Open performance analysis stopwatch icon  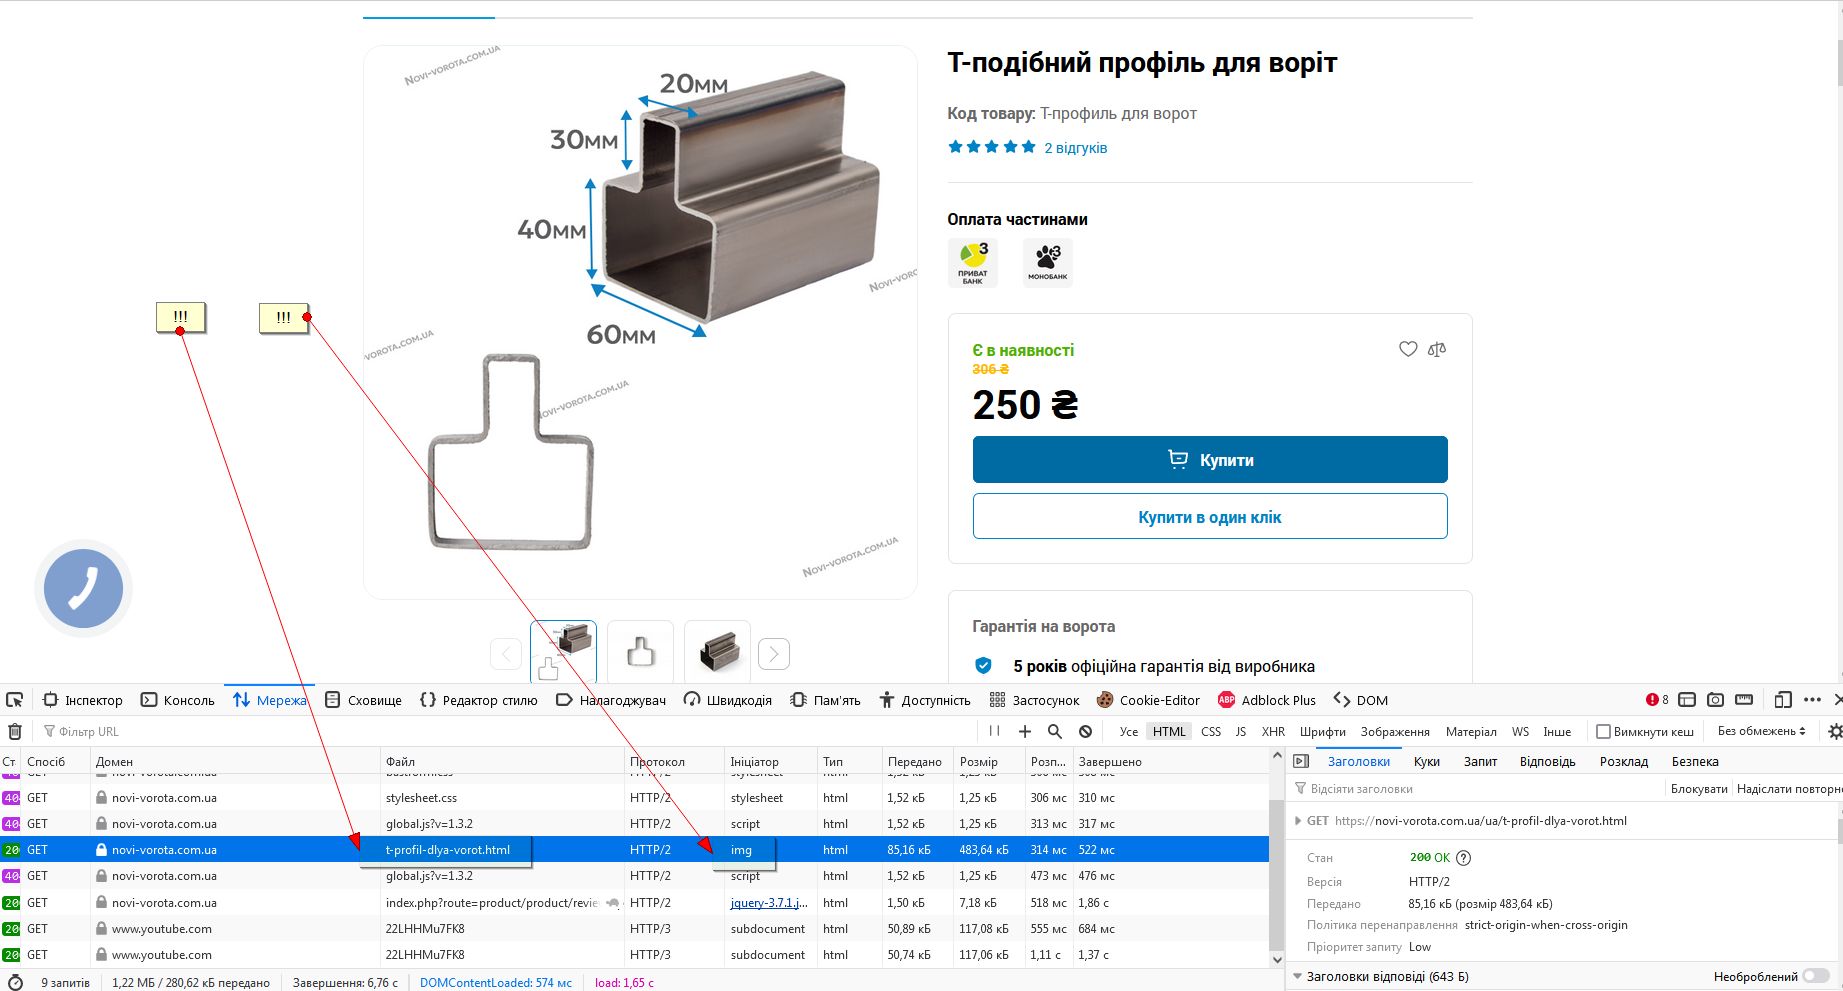click(x=15, y=983)
